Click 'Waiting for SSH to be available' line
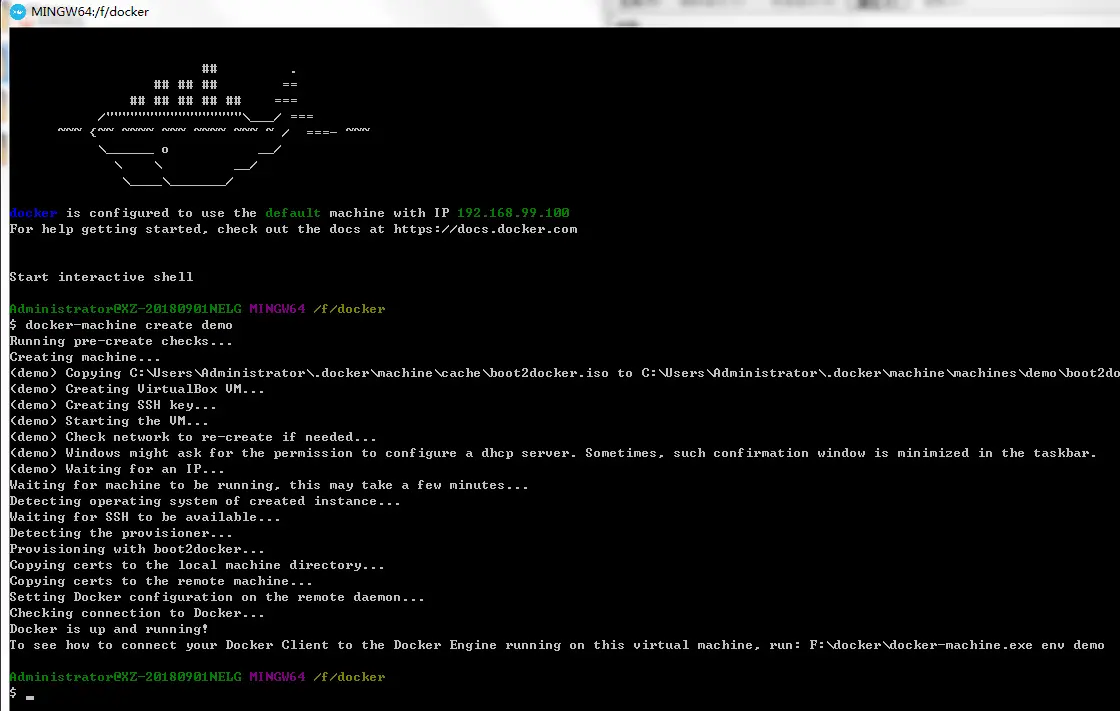 pos(145,517)
